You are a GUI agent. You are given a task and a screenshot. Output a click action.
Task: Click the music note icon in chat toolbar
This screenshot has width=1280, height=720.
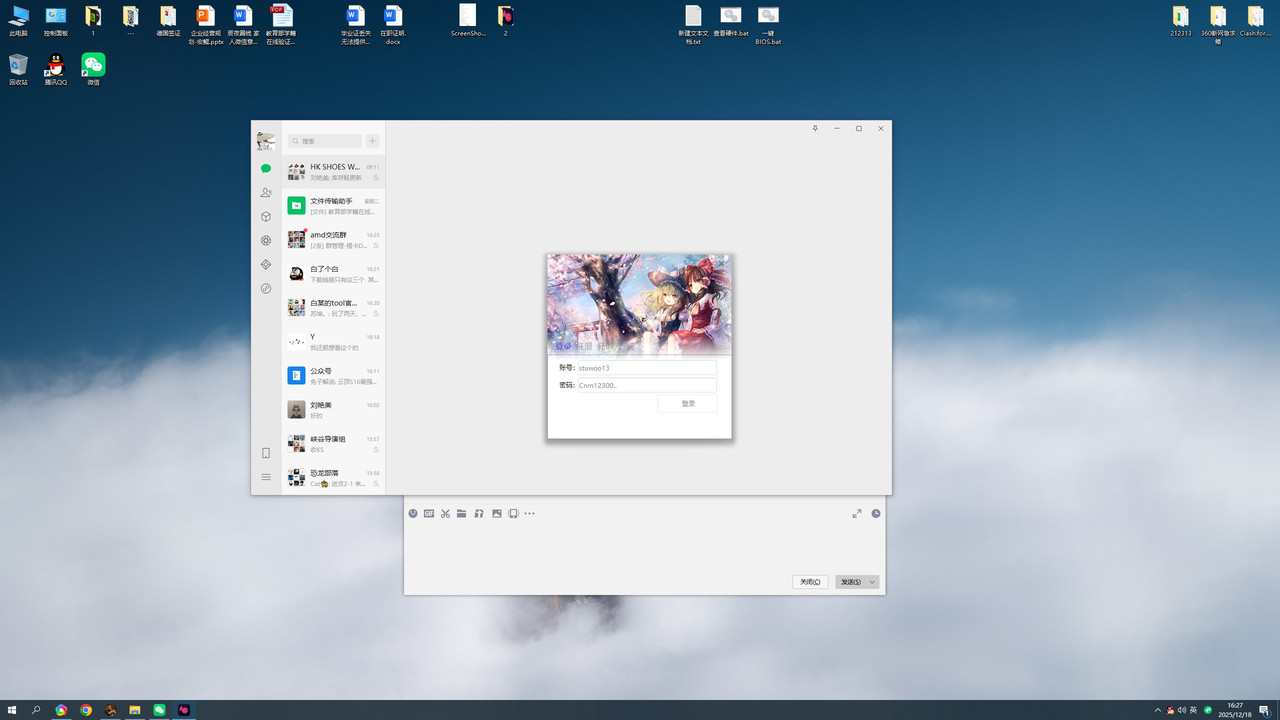point(479,514)
